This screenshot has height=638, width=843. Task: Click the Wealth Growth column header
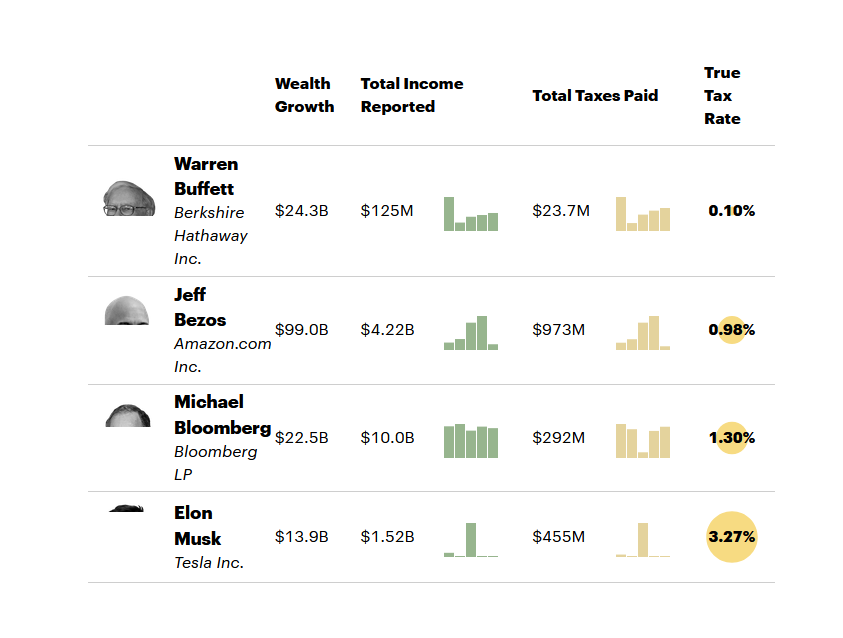[x=304, y=95]
